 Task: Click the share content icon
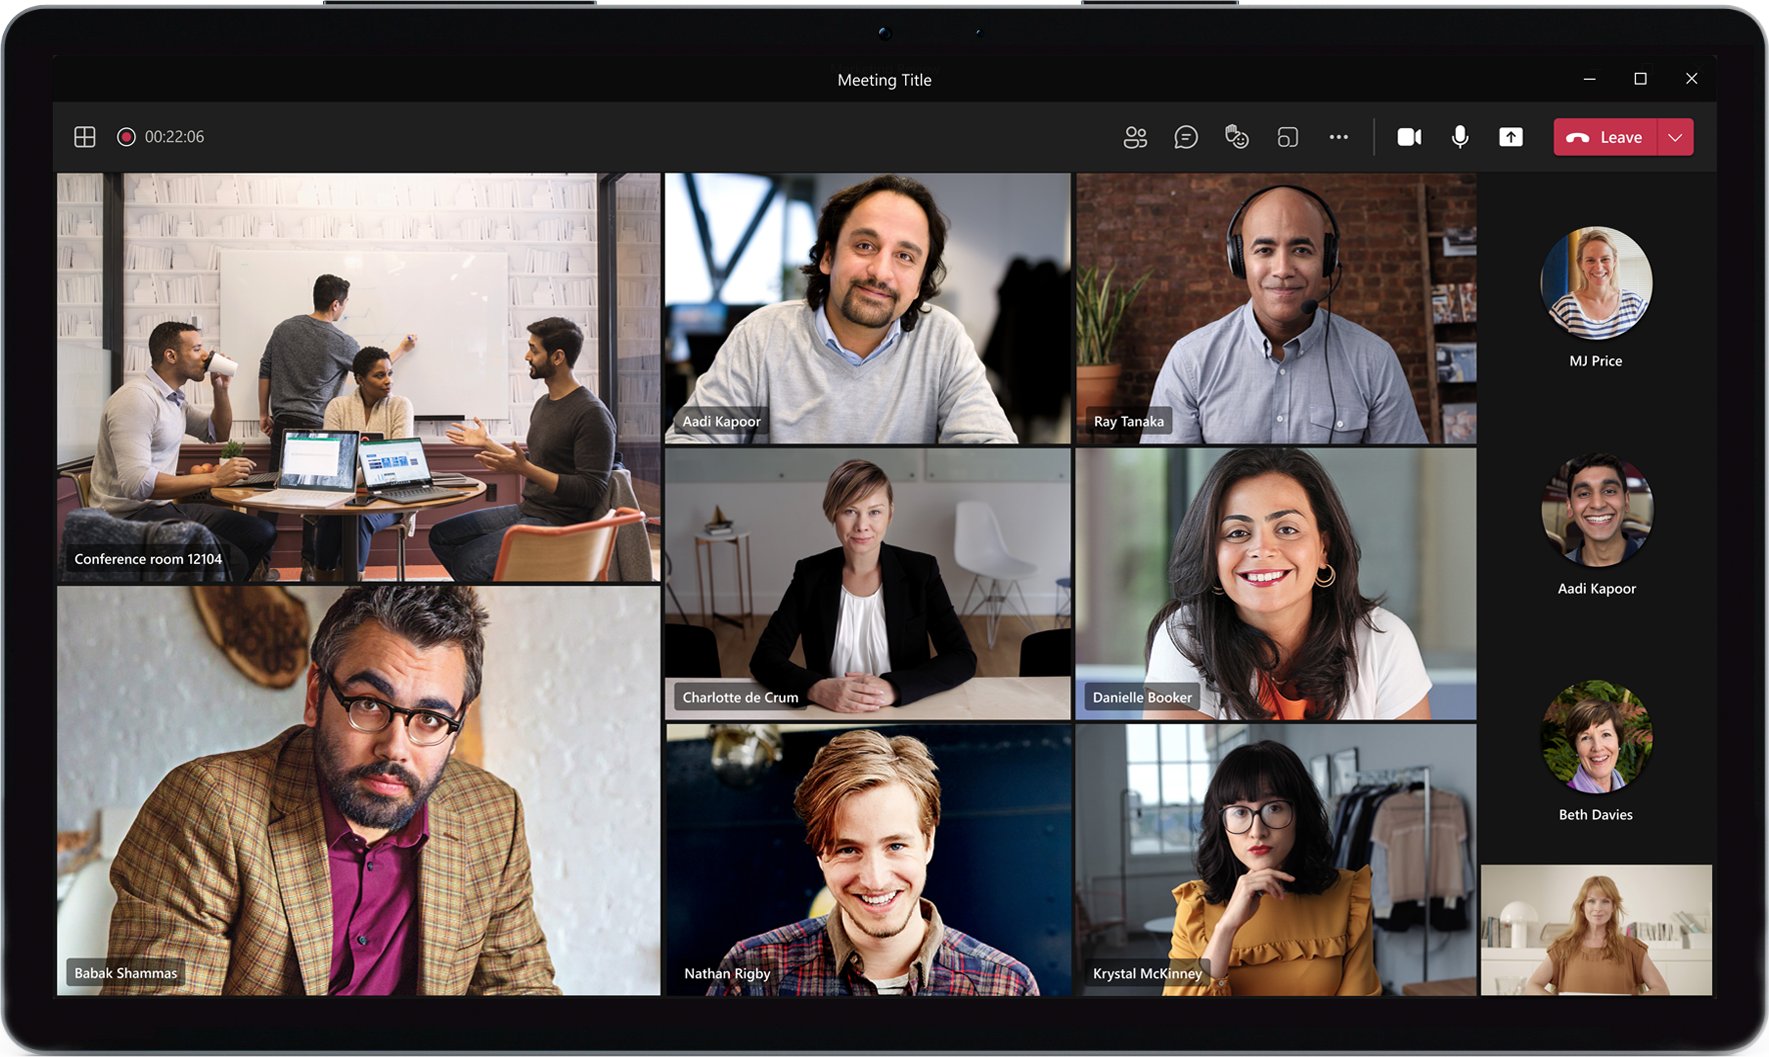(x=1511, y=137)
